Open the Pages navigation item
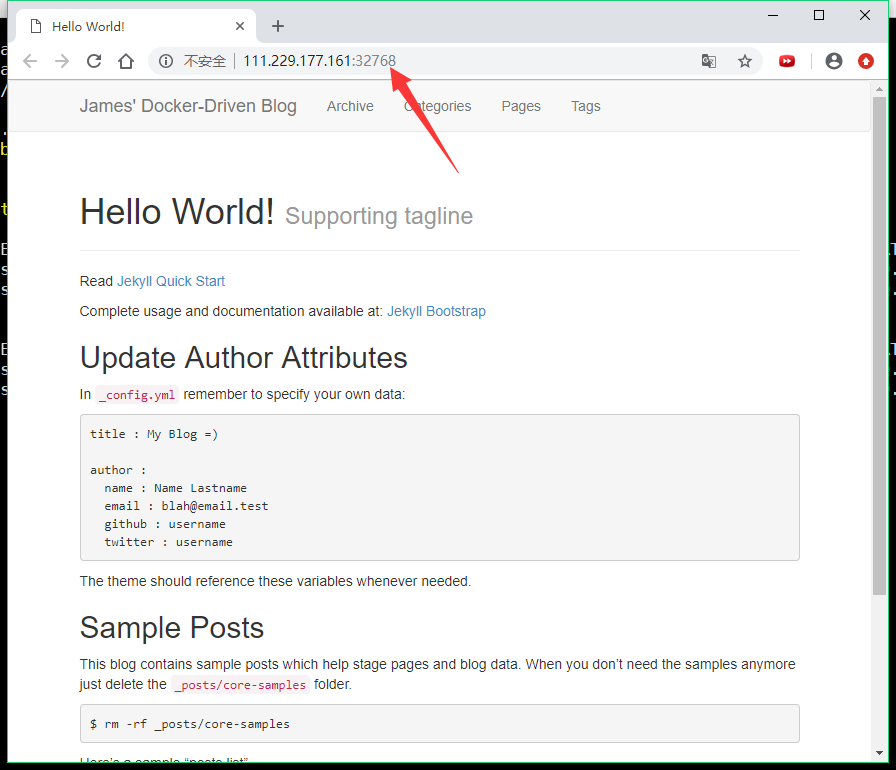This screenshot has height=770, width=896. click(521, 106)
